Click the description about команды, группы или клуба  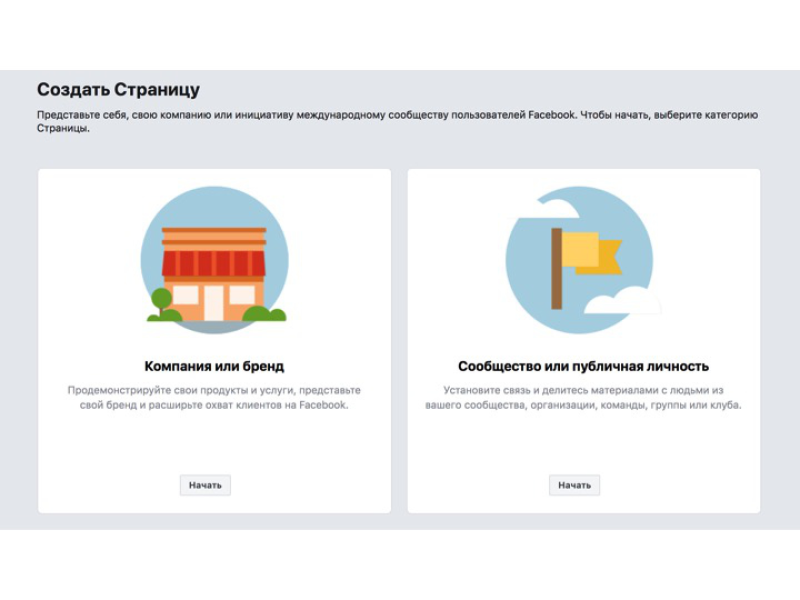583,397
